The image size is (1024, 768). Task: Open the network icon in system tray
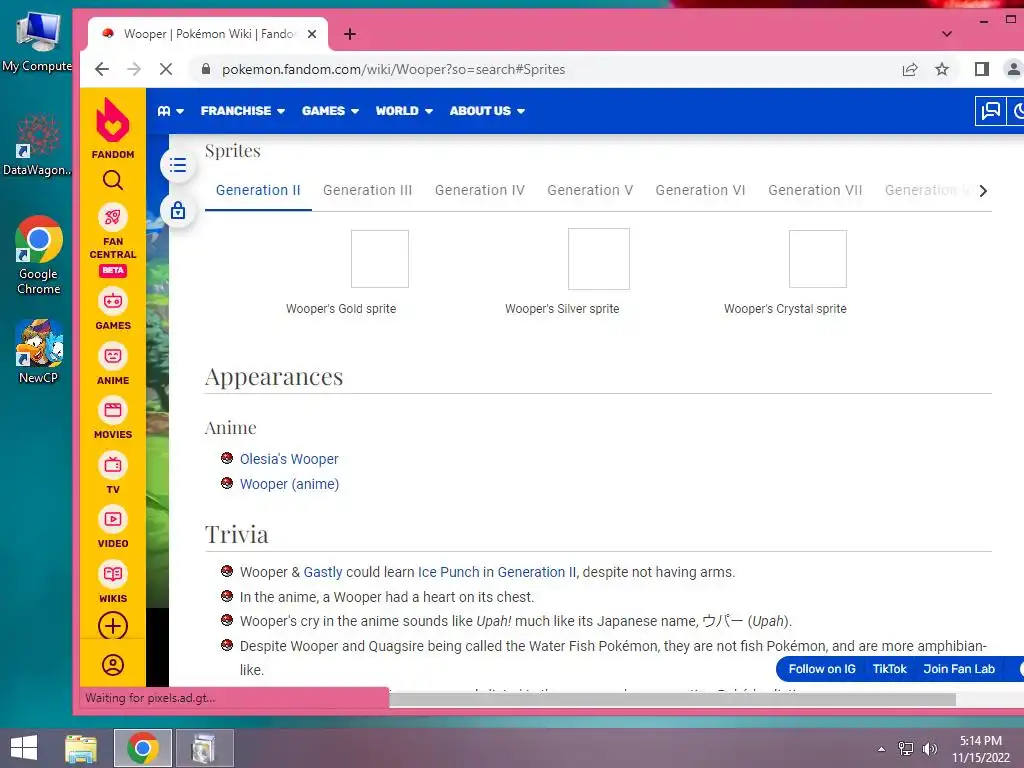click(x=906, y=749)
